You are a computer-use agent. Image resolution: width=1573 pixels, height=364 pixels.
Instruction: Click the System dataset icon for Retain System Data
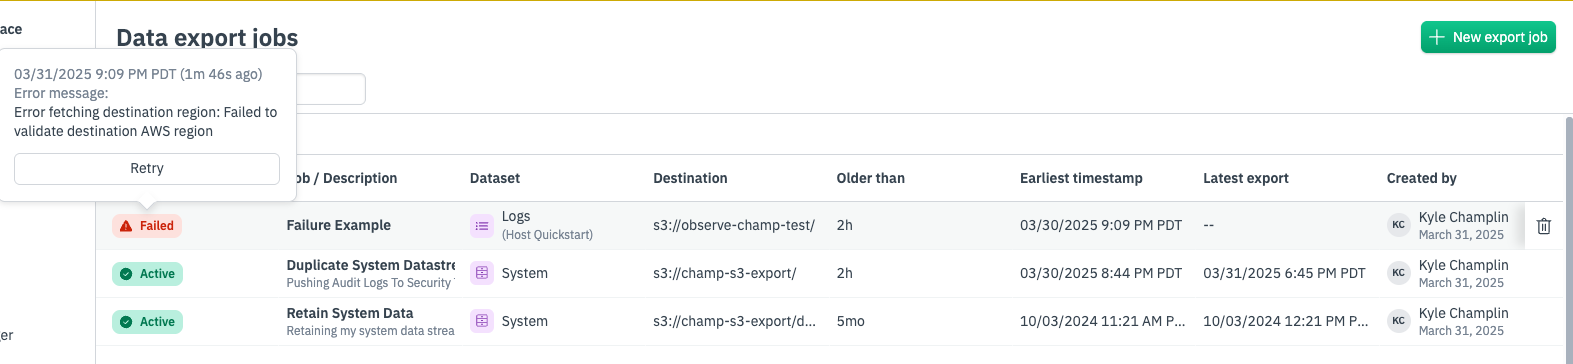(482, 321)
